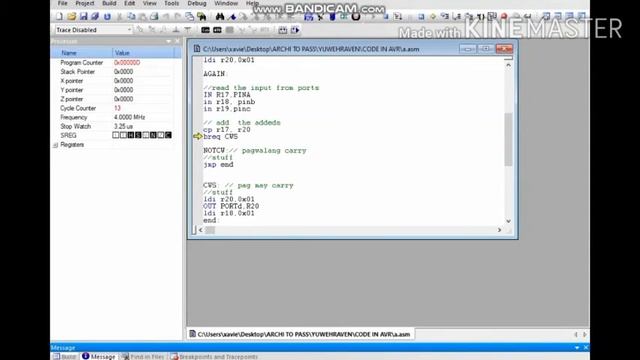Open the Project menu
This screenshot has height=360, width=640.
pyautogui.click(x=84, y=3)
